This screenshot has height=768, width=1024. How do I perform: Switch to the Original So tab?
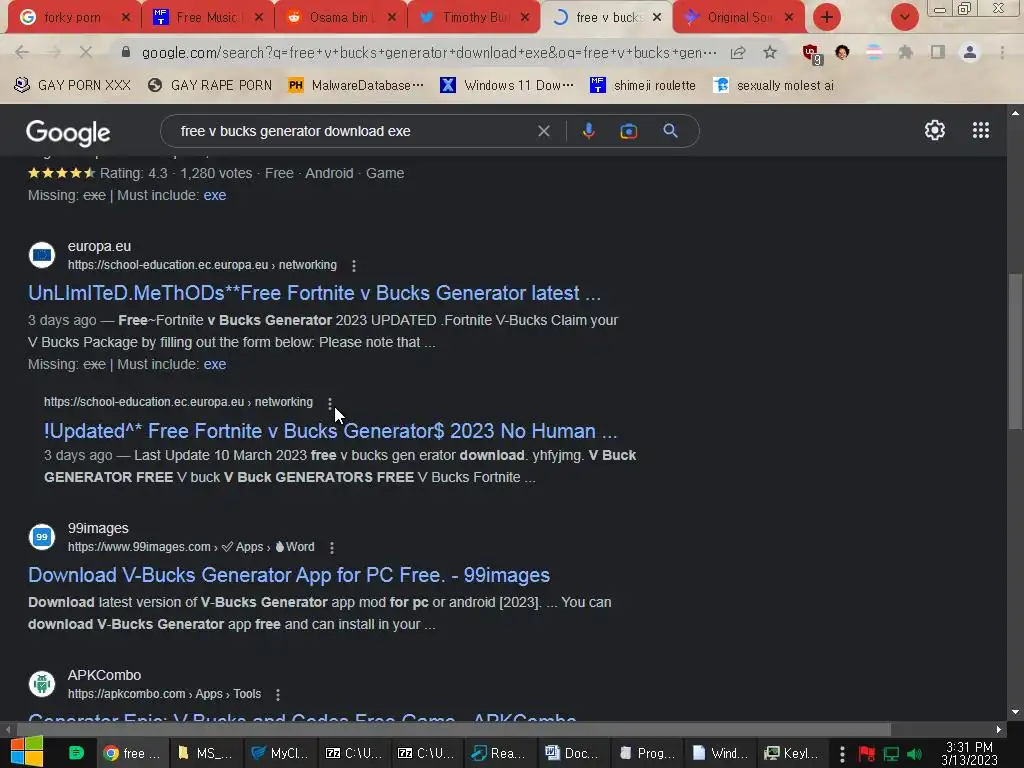click(739, 17)
